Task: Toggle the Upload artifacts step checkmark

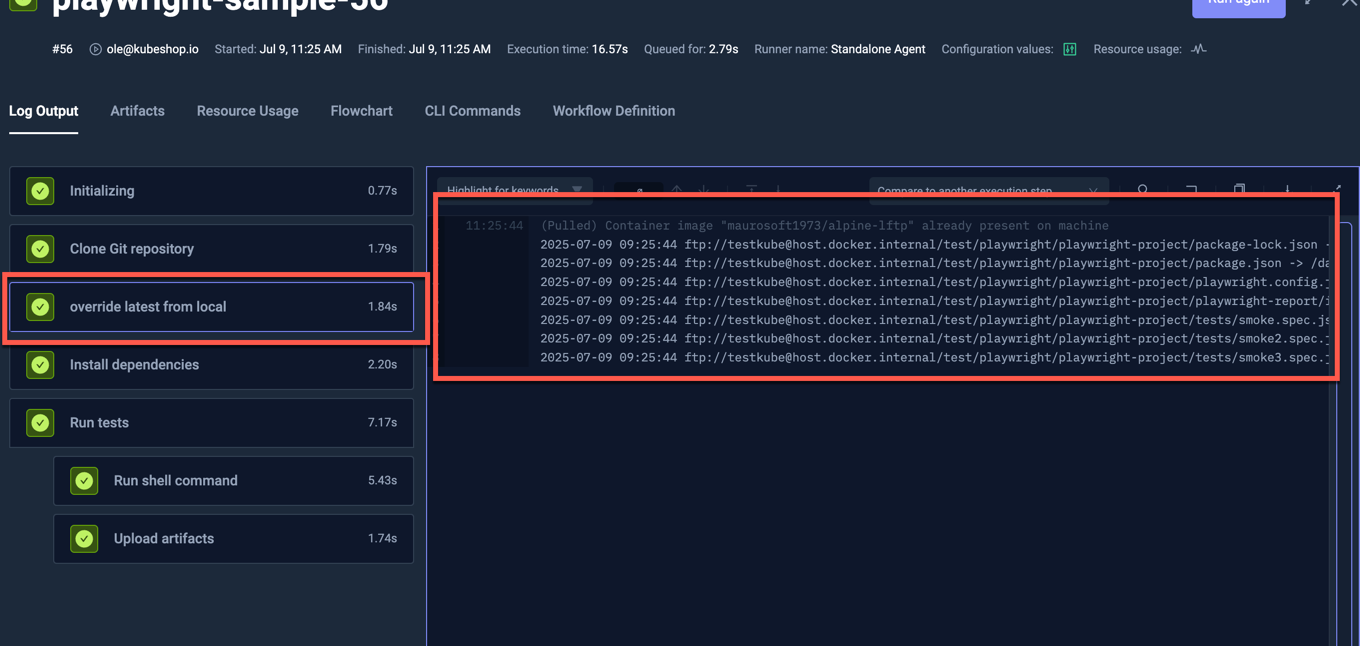Action: click(84, 538)
